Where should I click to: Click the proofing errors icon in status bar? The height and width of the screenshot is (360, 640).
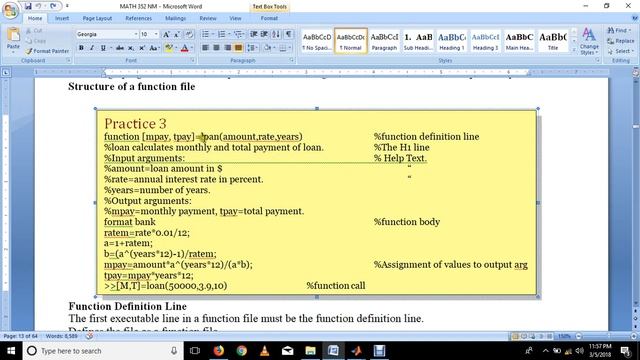click(x=89, y=336)
